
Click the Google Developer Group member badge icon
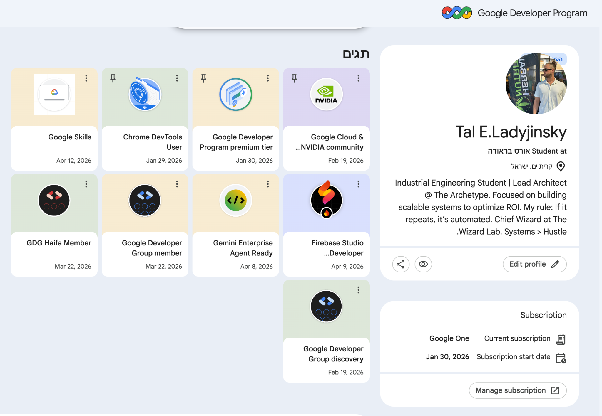click(x=145, y=200)
